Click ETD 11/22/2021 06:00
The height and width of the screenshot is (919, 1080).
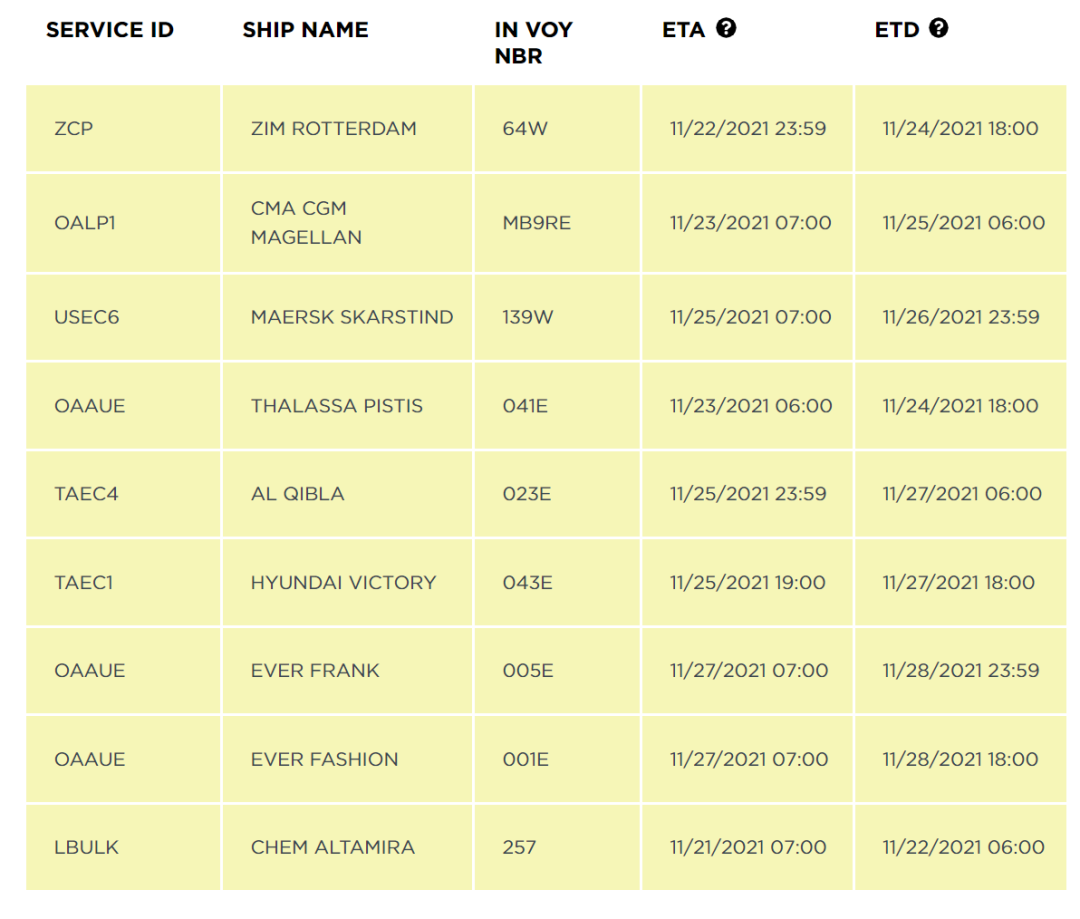click(x=964, y=848)
